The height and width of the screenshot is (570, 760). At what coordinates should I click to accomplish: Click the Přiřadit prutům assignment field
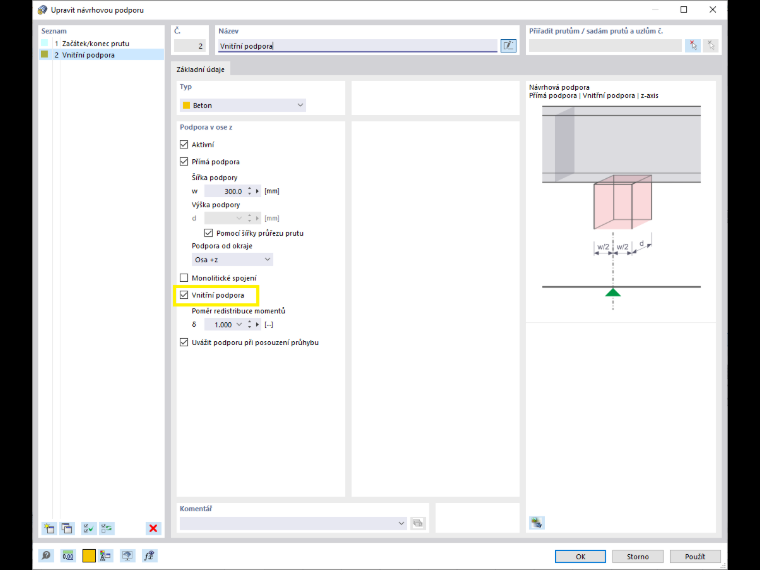pyautogui.click(x=605, y=46)
